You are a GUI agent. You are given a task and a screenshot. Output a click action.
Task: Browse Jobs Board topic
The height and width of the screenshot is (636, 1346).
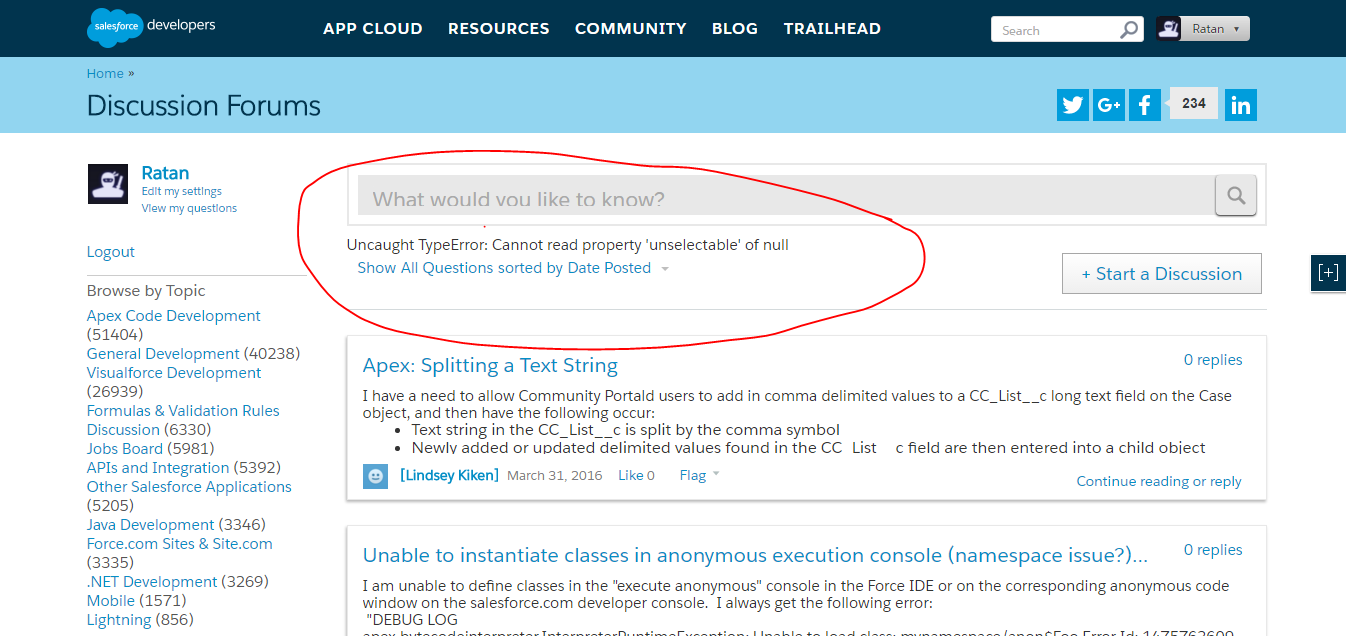pos(125,449)
